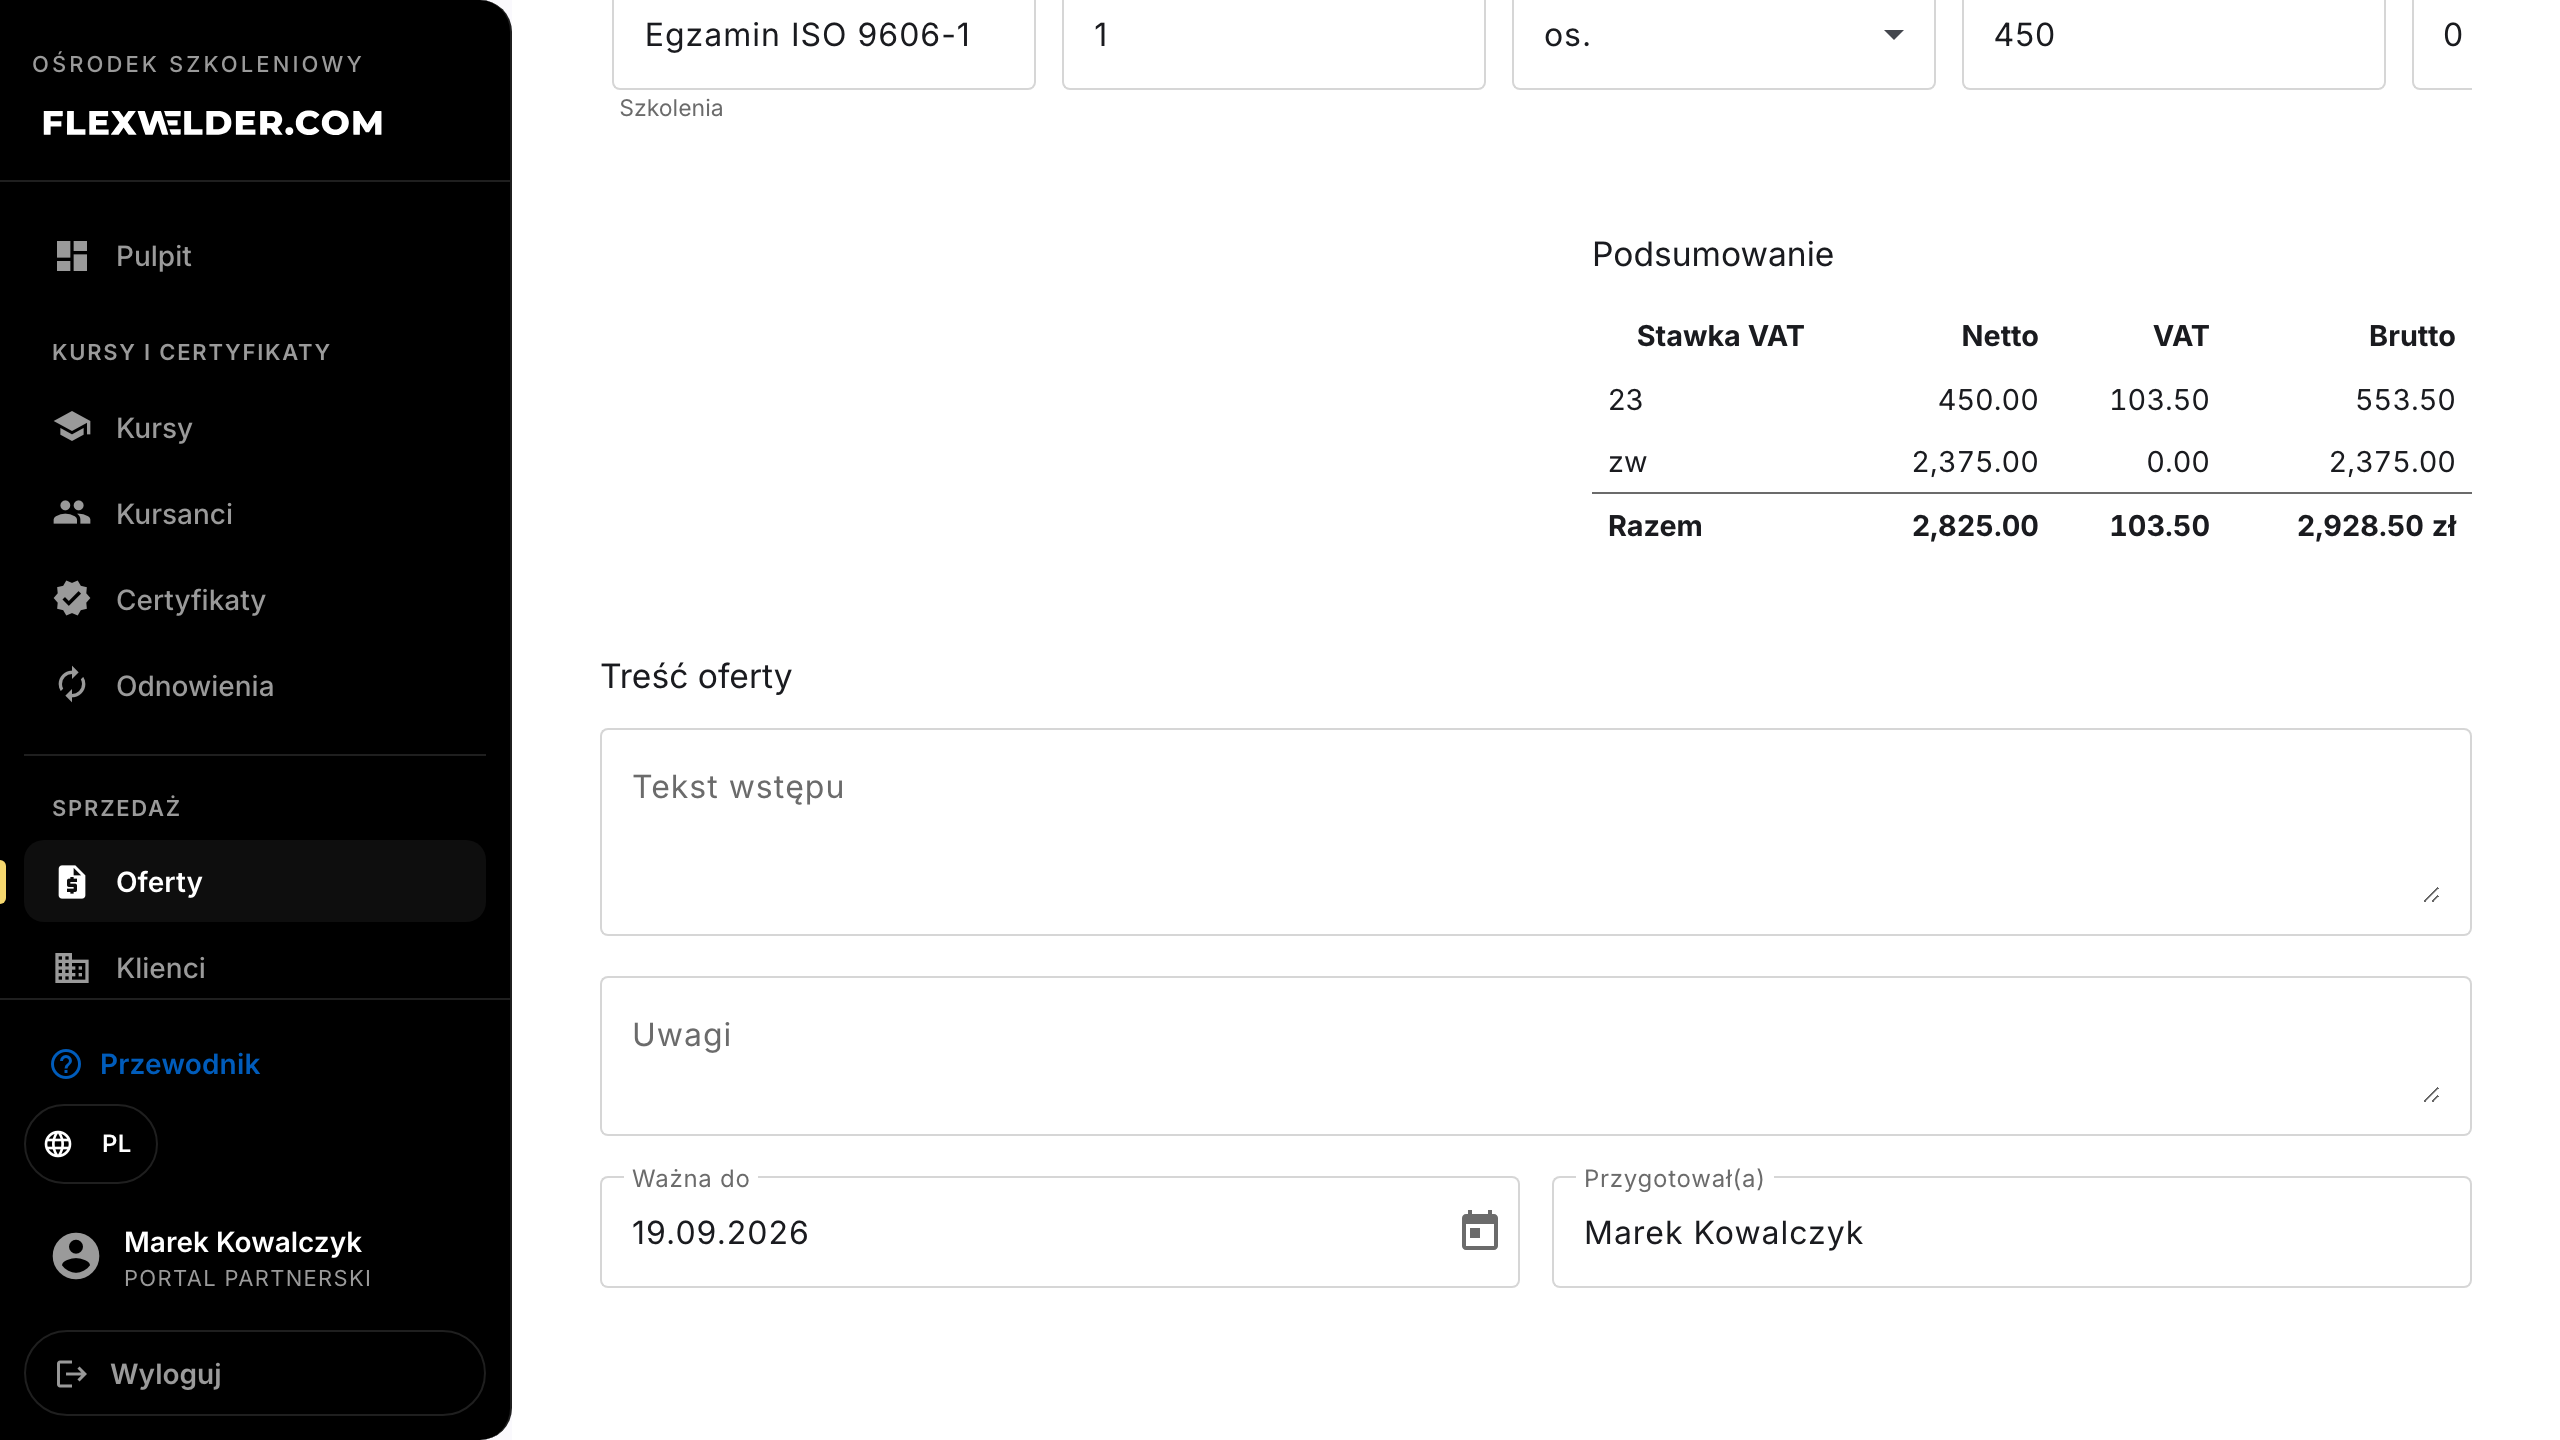Image resolution: width=2560 pixels, height=1440 pixels.
Task: Click the 553.50 brutto value
Action: coord(2405,400)
